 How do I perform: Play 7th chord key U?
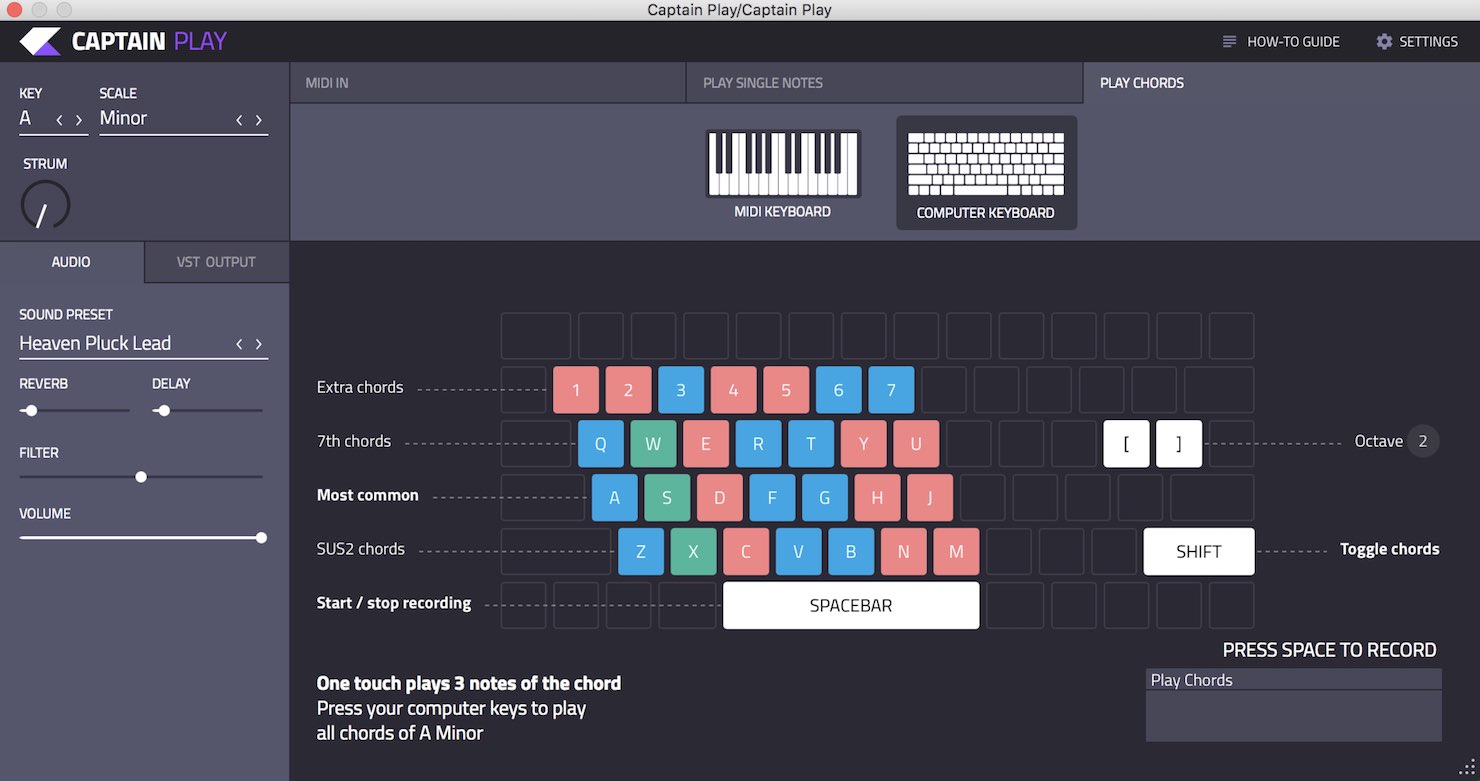click(x=916, y=444)
